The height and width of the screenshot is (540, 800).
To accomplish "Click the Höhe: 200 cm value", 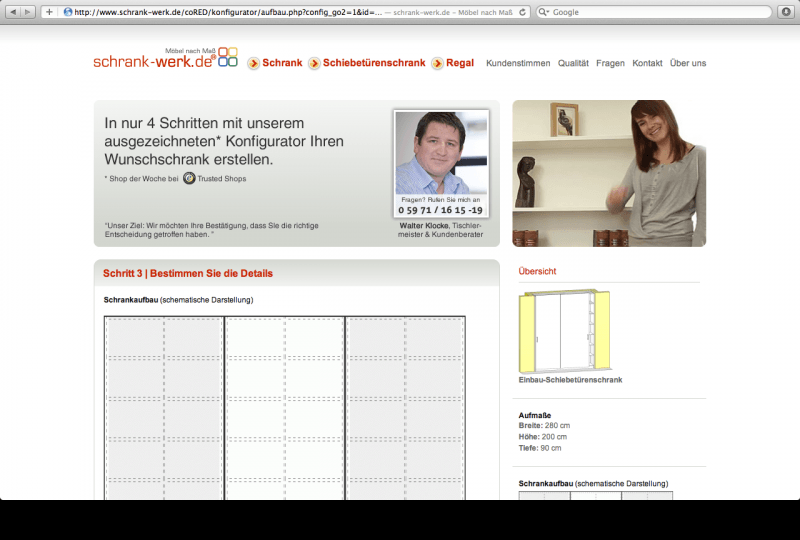I will click(x=543, y=437).
